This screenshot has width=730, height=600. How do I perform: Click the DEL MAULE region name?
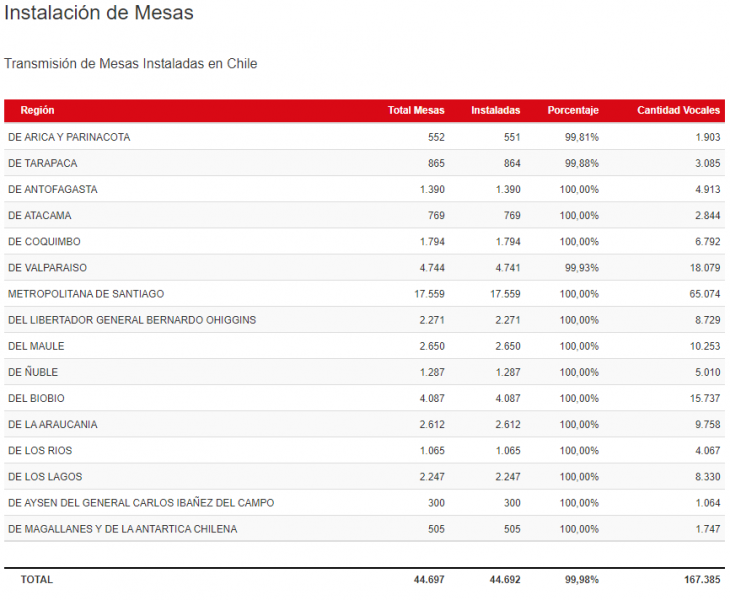click(36, 346)
